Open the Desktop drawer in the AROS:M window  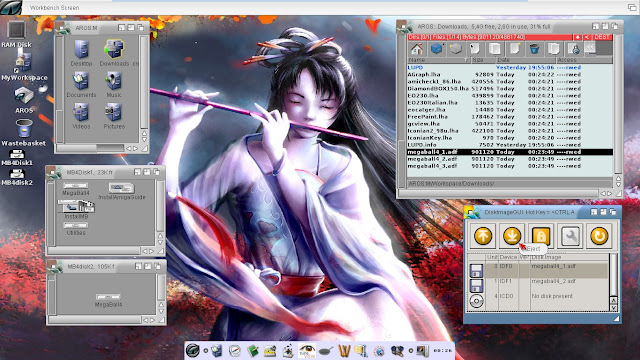click(x=81, y=53)
